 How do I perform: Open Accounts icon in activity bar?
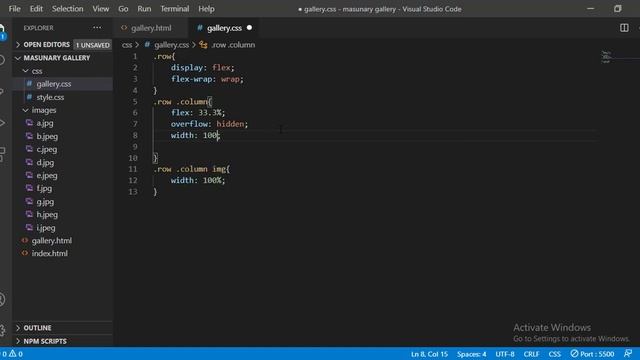pos(2,300)
